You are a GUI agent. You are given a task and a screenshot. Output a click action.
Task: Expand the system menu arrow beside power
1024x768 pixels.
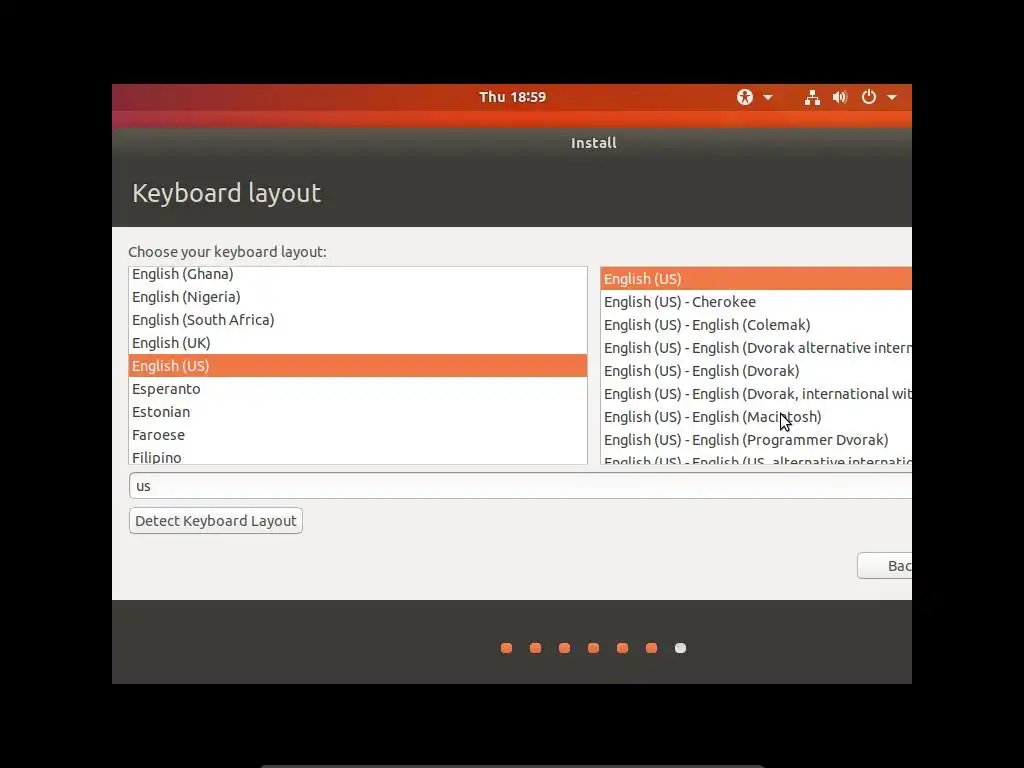(x=891, y=98)
